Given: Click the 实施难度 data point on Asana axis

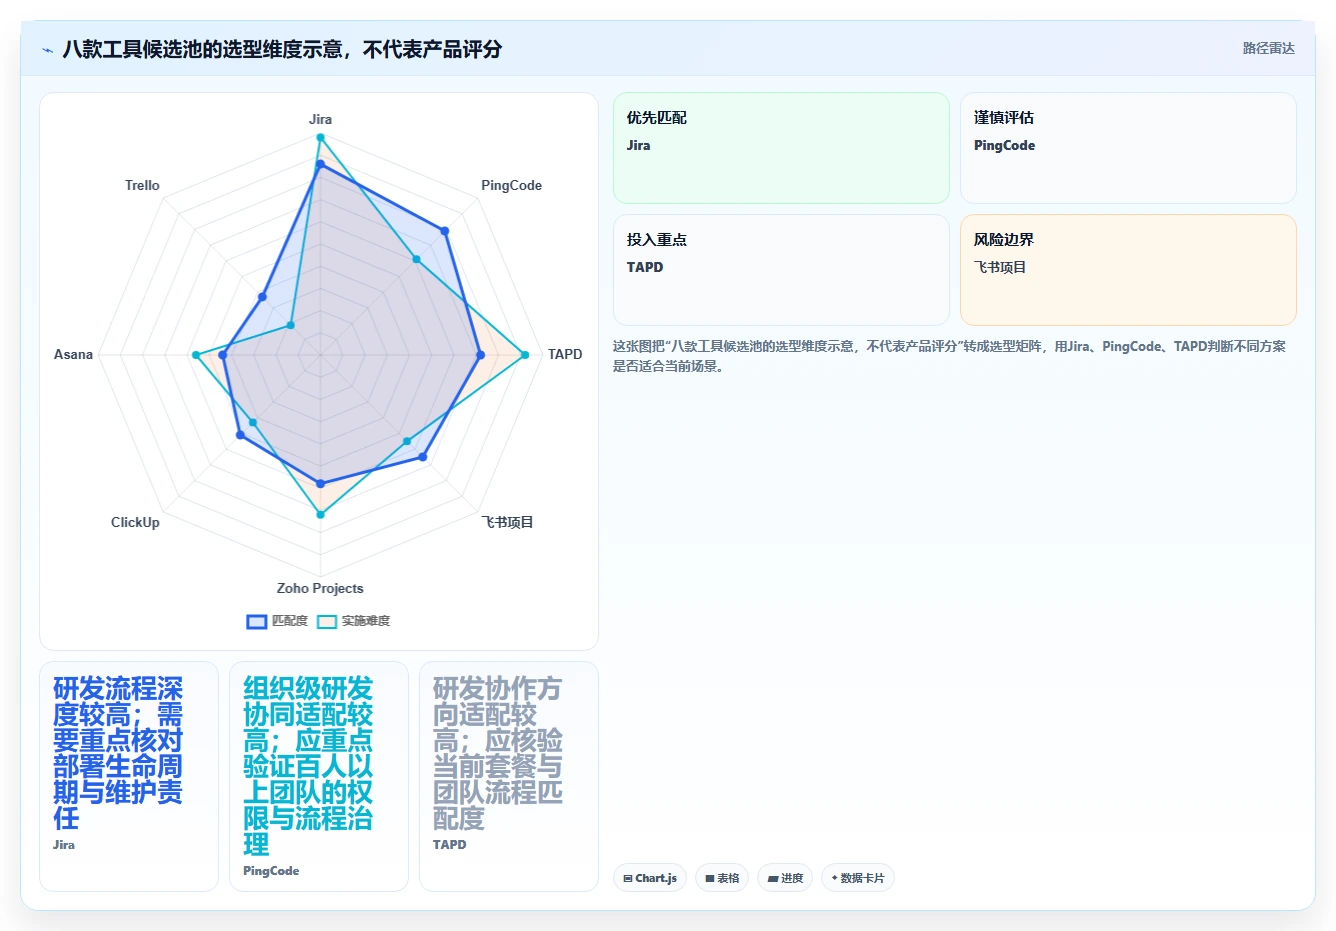Looking at the screenshot, I should pyautogui.click(x=196, y=354).
